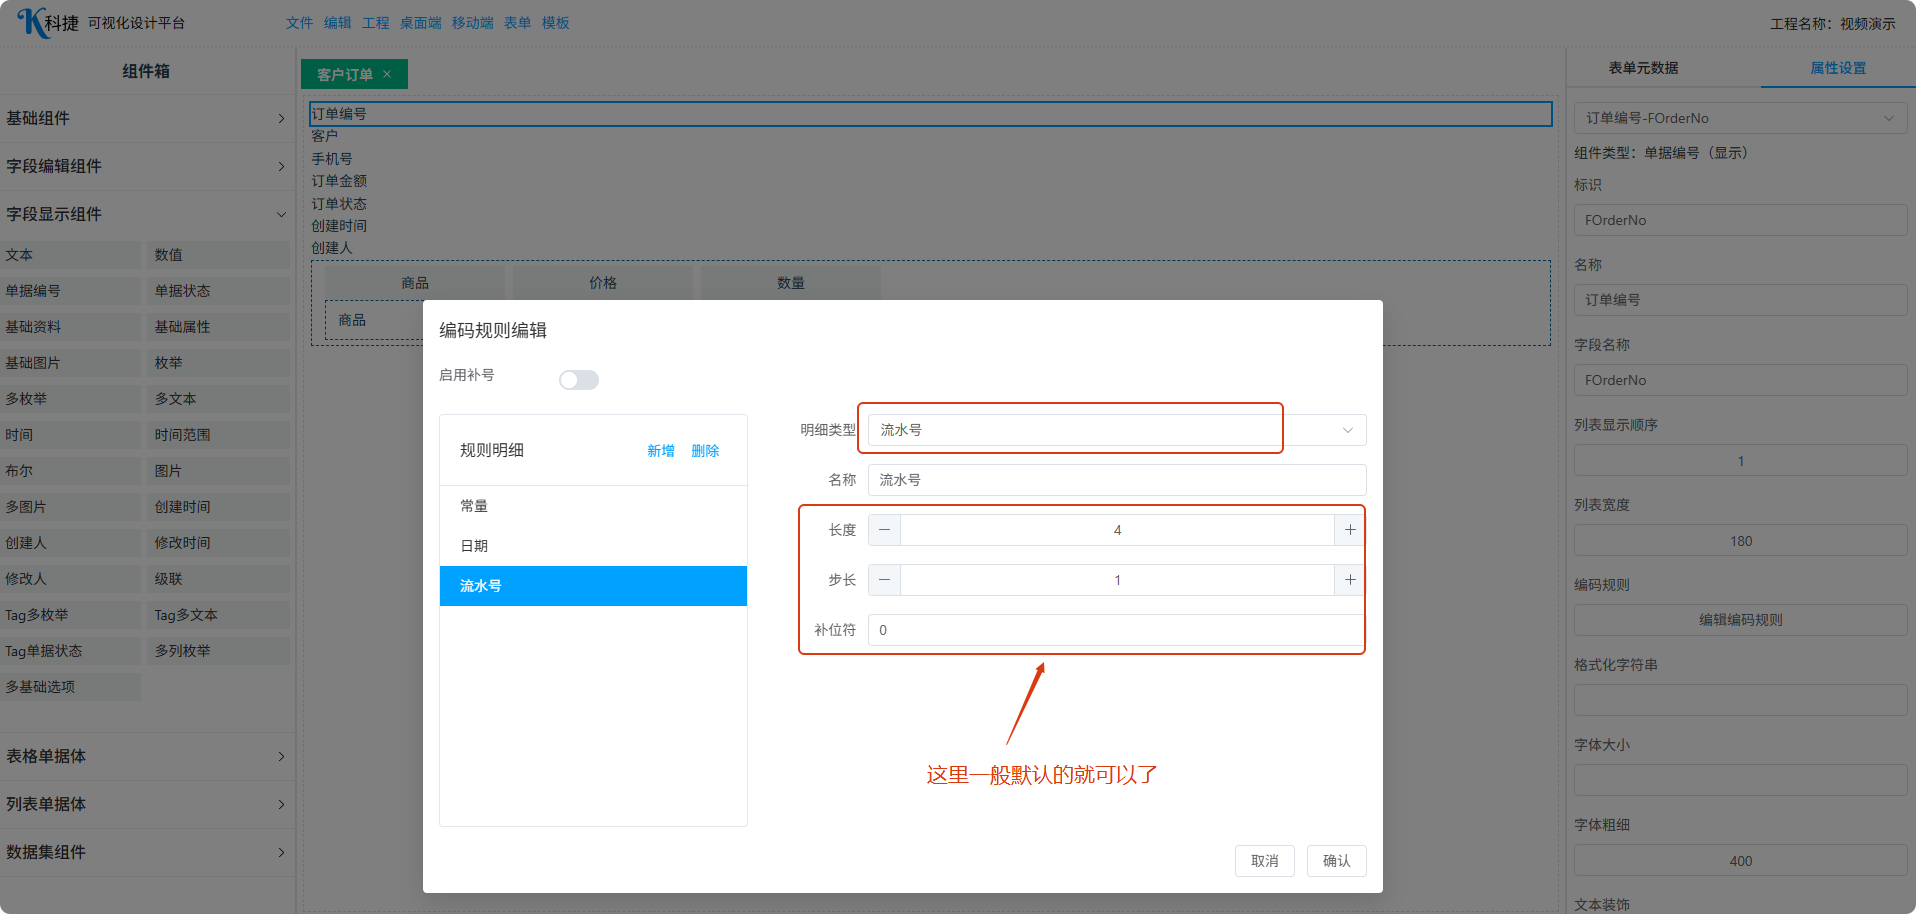Click the 科捷 logo icon
The height and width of the screenshot is (914, 1916).
34,22
